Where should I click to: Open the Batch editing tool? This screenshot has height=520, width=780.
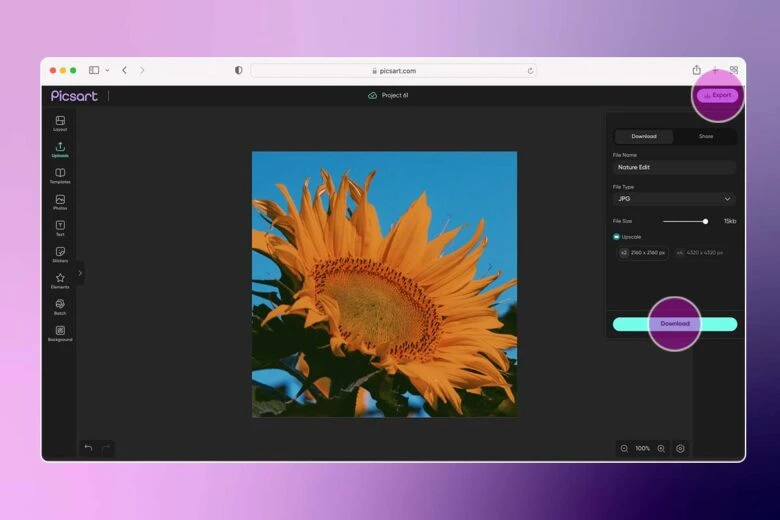(60, 306)
